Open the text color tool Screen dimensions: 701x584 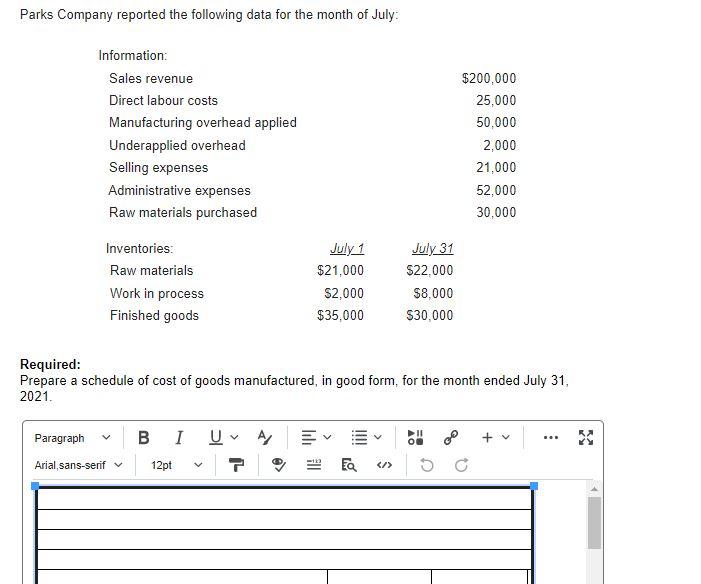click(x=265, y=437)
